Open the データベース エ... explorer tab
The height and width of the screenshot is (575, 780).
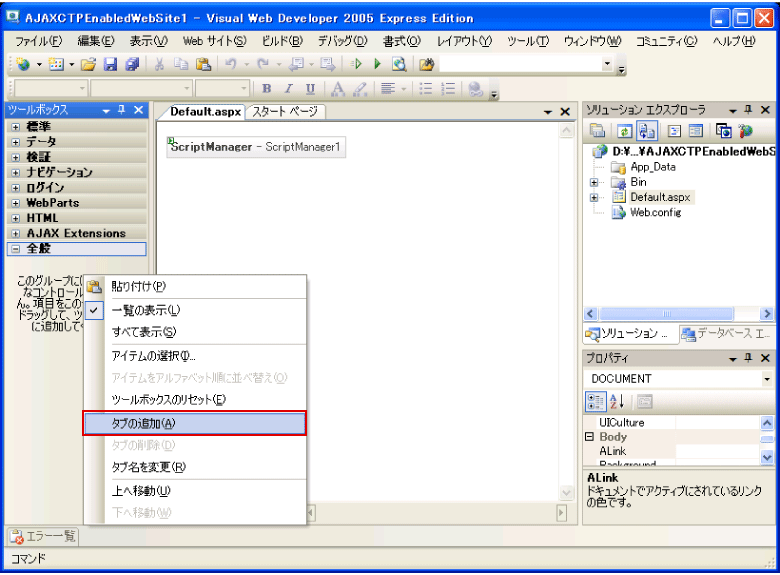pyautogui.click(x=727, y=334)
